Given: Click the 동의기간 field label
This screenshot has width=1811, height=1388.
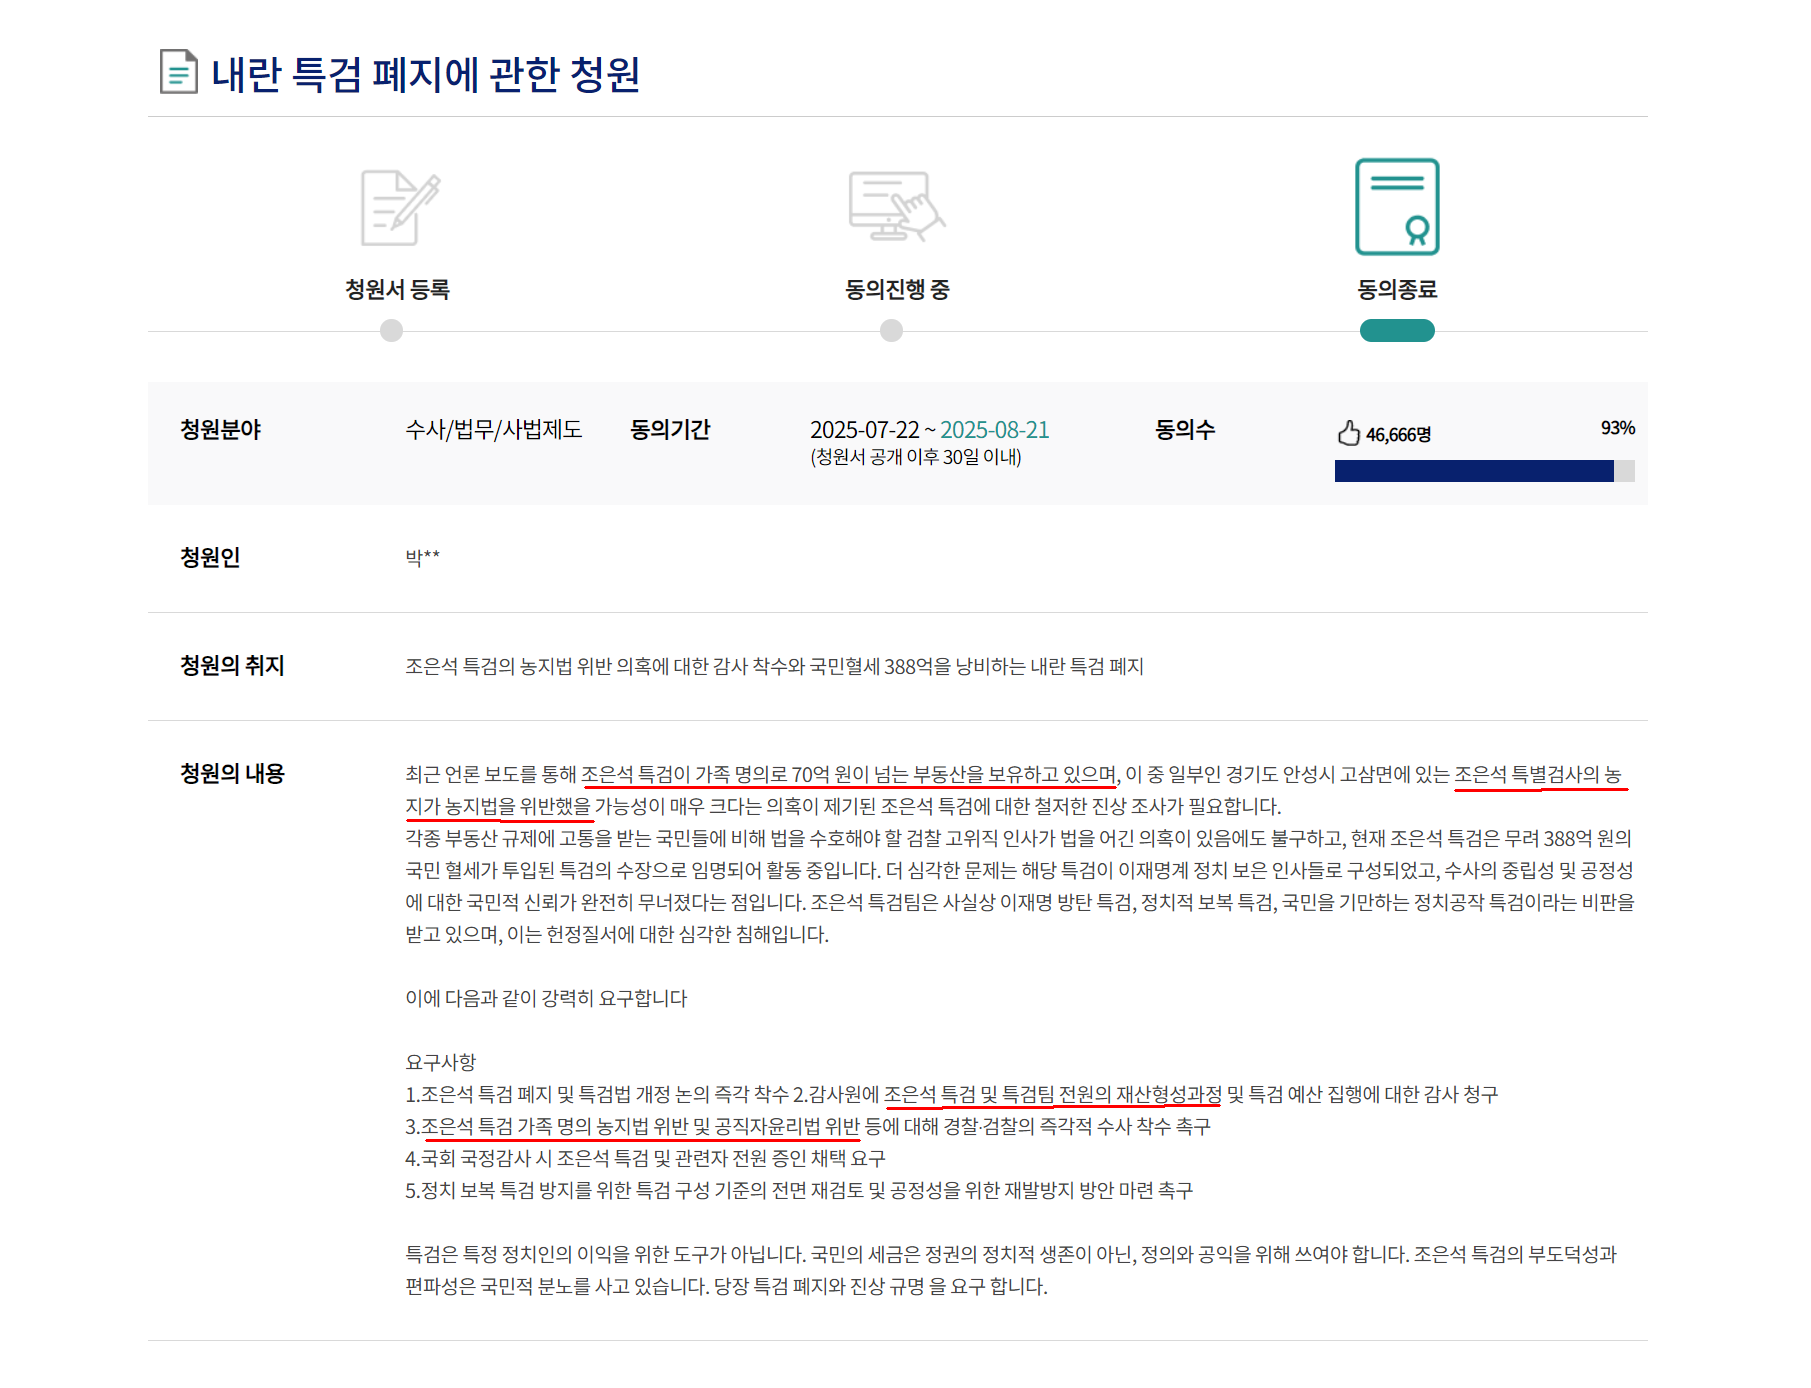Looking at the screenshot, I should pyautogui.click(x=670, y=430).
